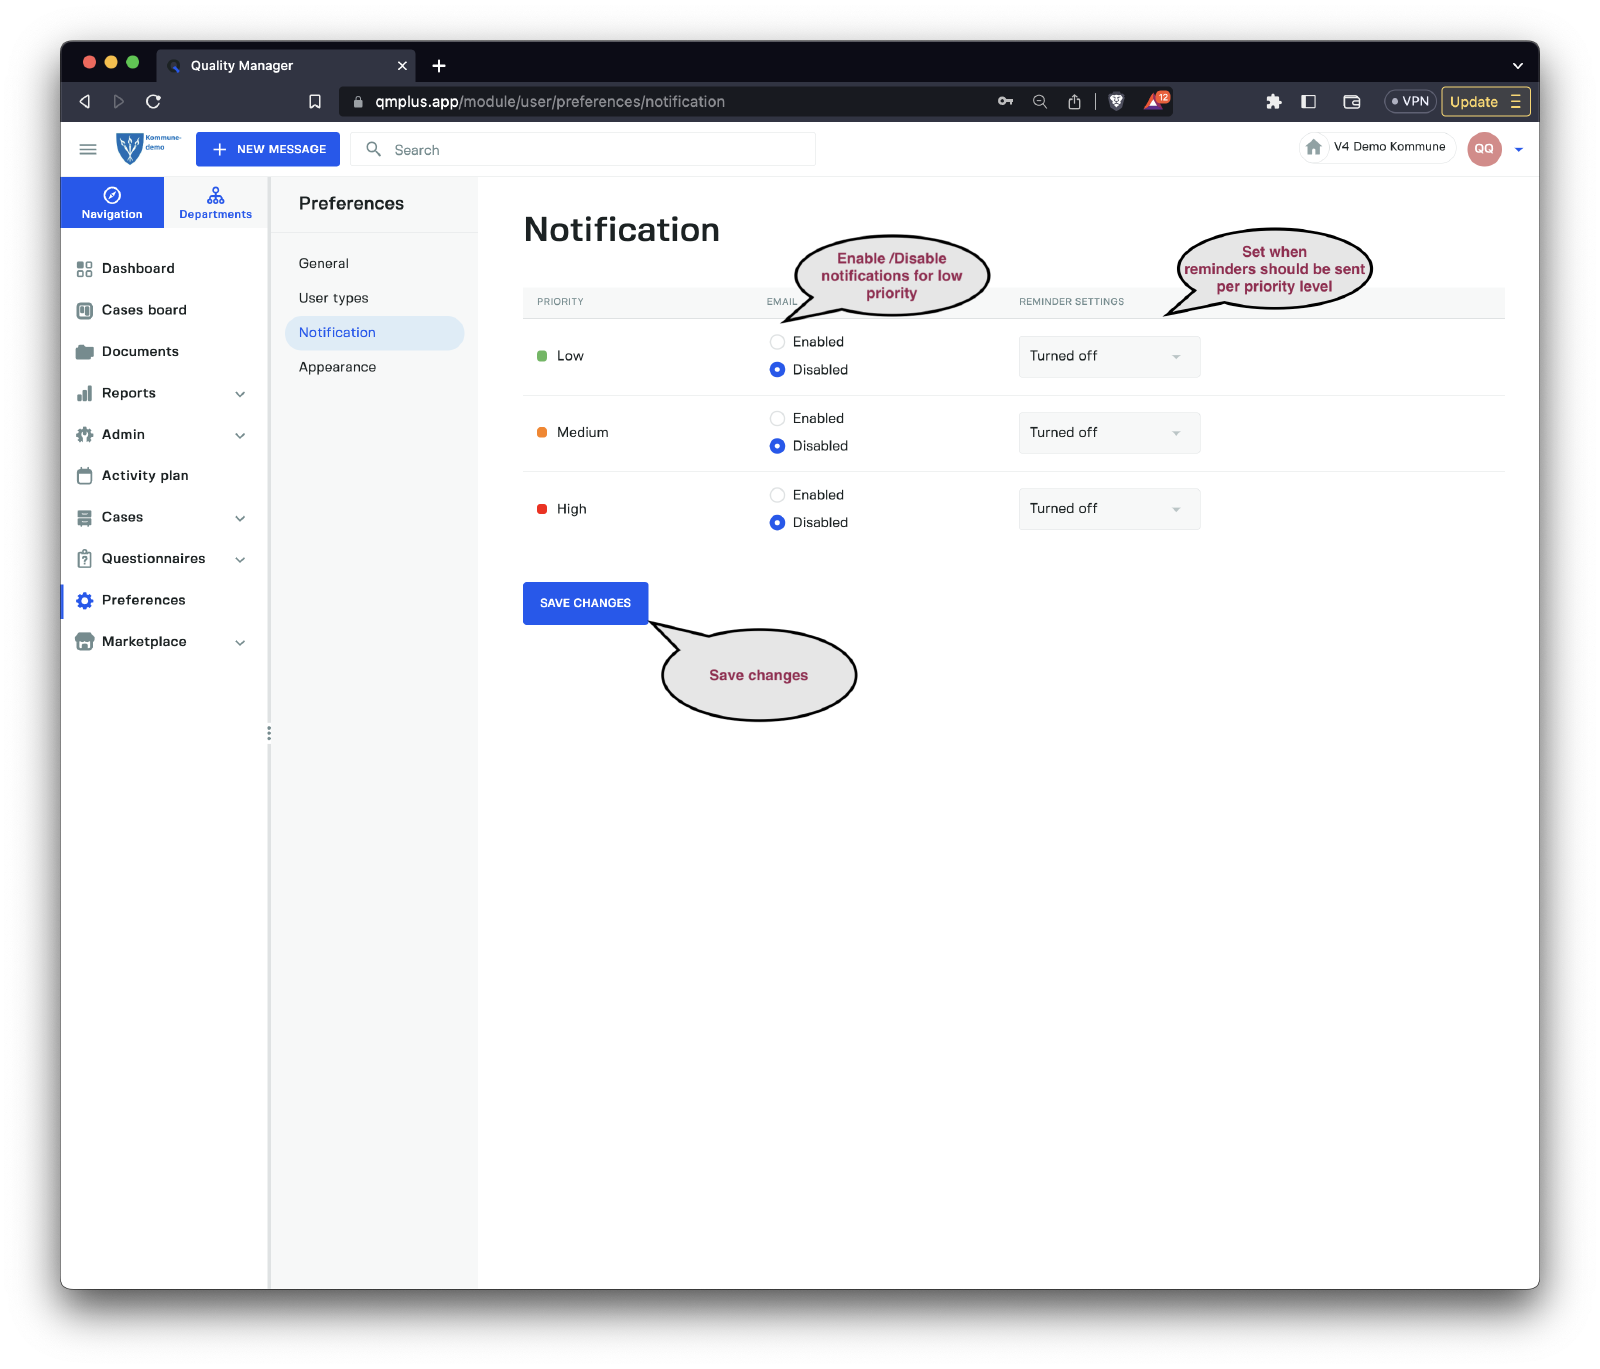The image size is (1600, 1369).
Task: Click the browser bookmark icon
Action: point(315,102)
